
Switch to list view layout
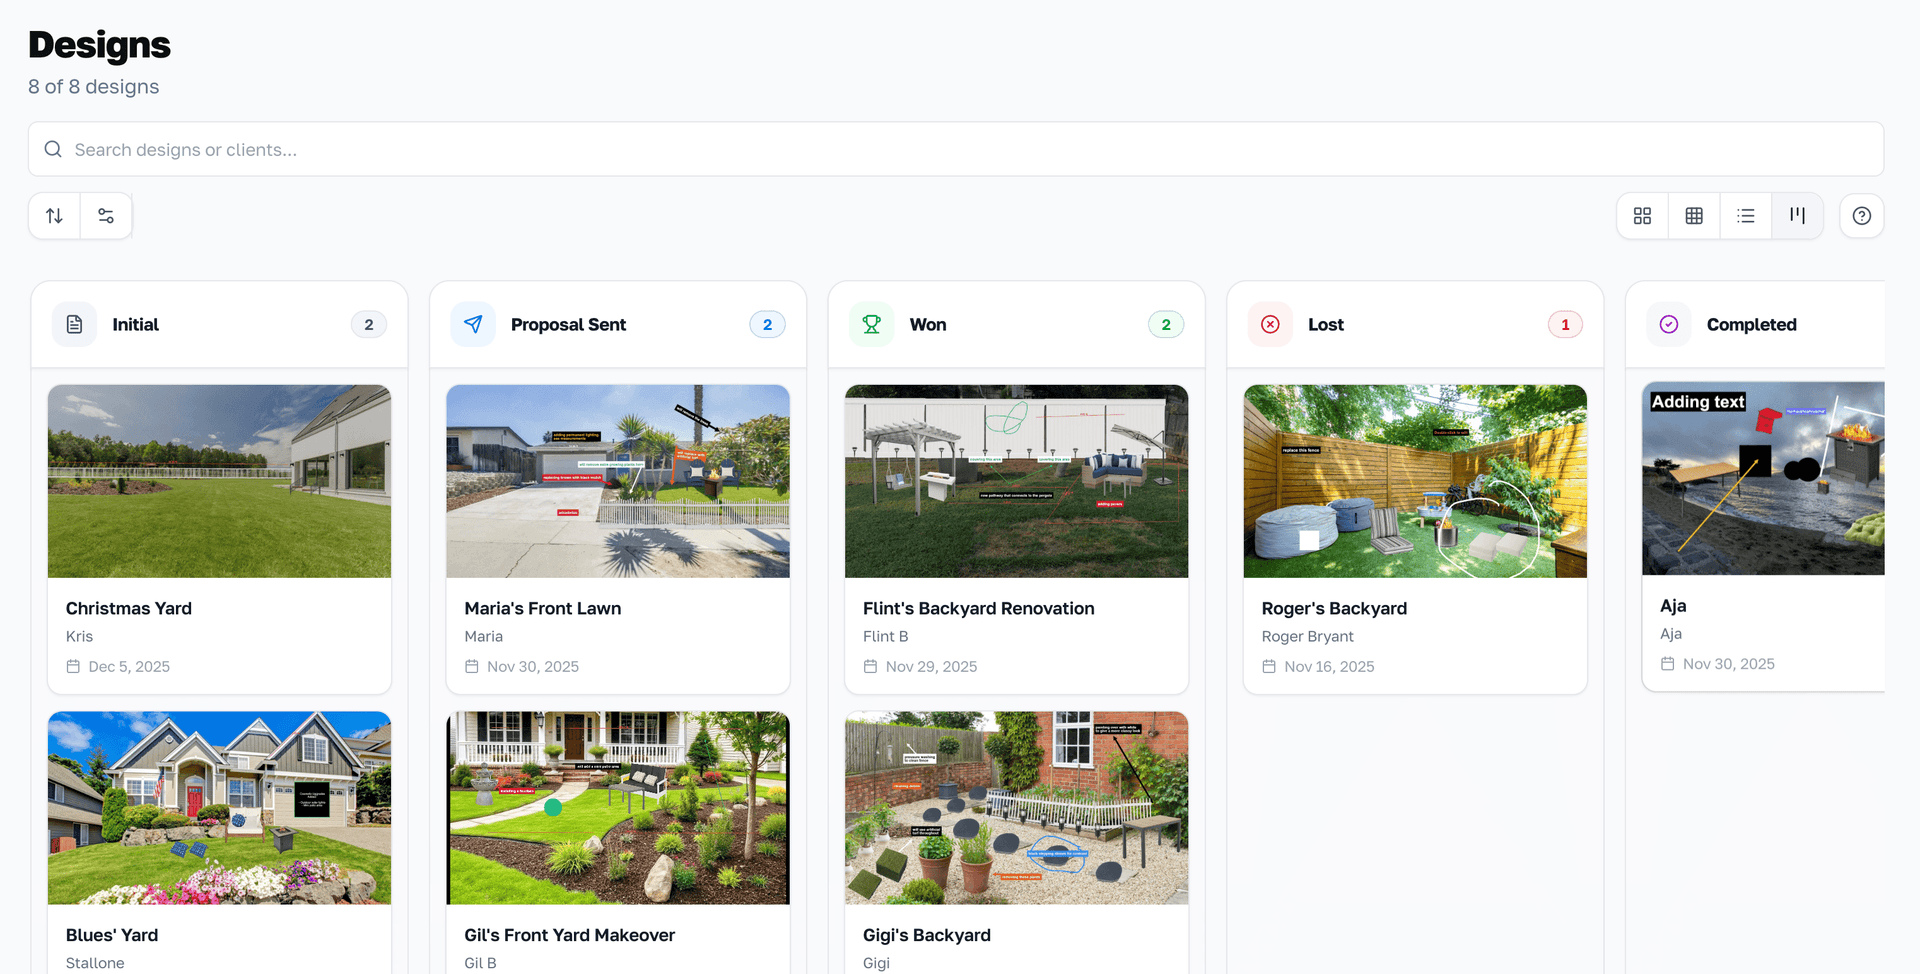coord(1746,216)
